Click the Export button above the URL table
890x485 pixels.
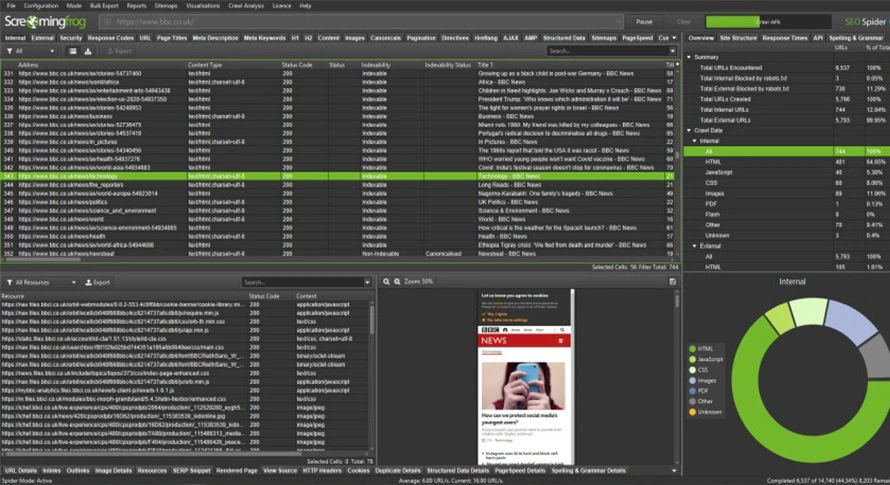118,50
